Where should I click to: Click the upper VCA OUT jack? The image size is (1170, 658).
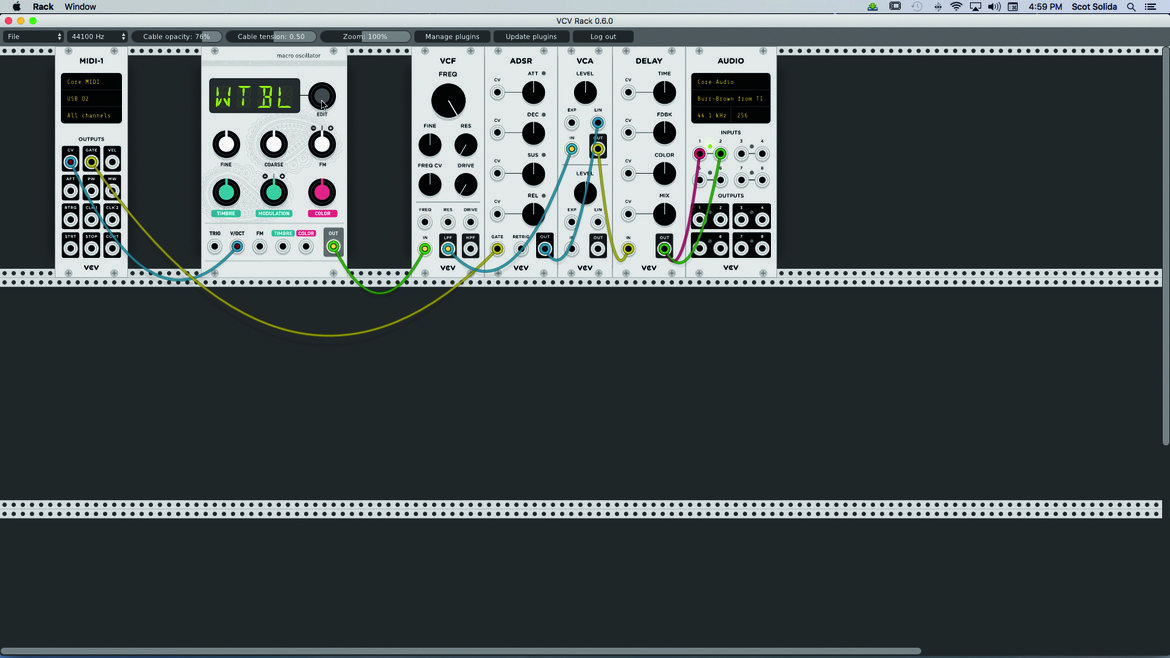(598, 149)
